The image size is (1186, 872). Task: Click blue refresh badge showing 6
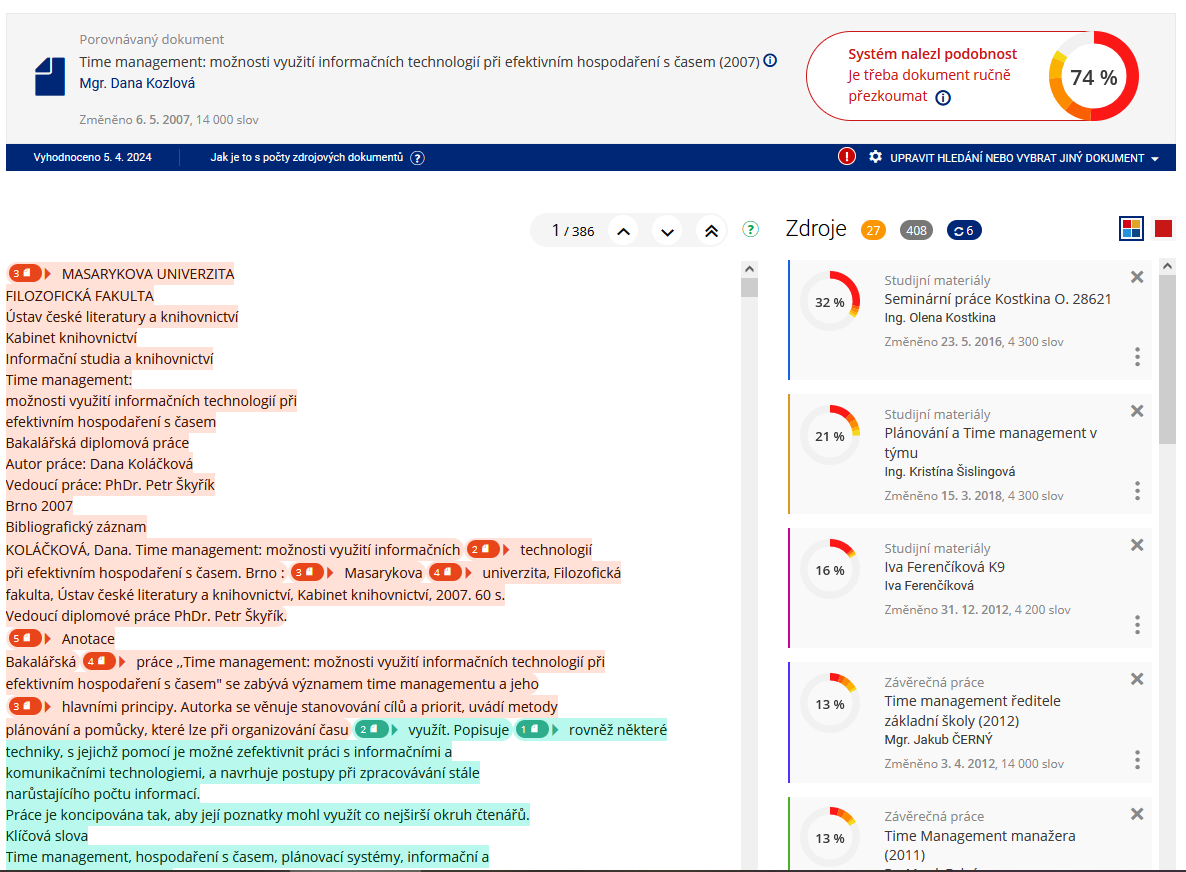click(x=964, y=231)
